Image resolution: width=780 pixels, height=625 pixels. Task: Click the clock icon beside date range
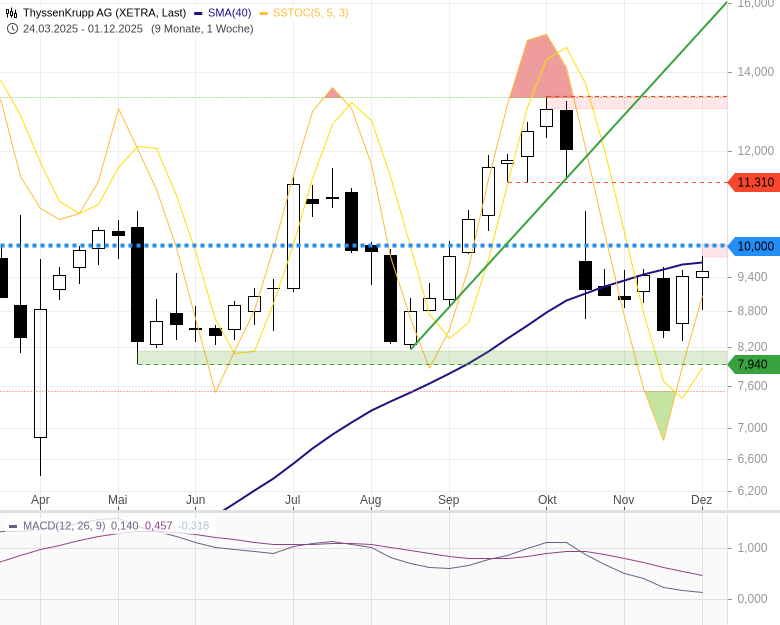point(12,28)
